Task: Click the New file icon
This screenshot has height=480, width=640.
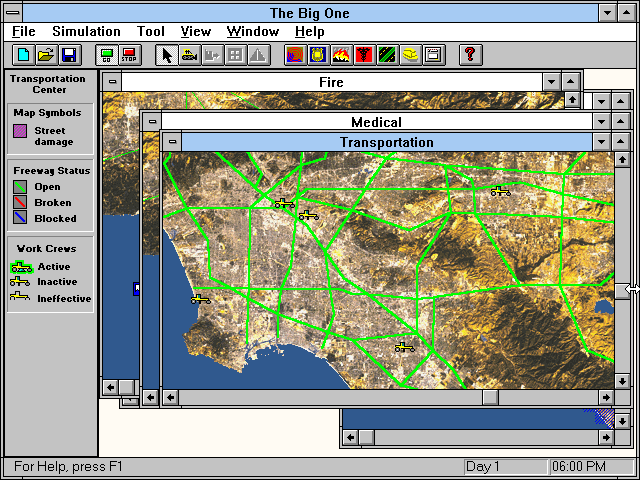Action: click(23, 55)
